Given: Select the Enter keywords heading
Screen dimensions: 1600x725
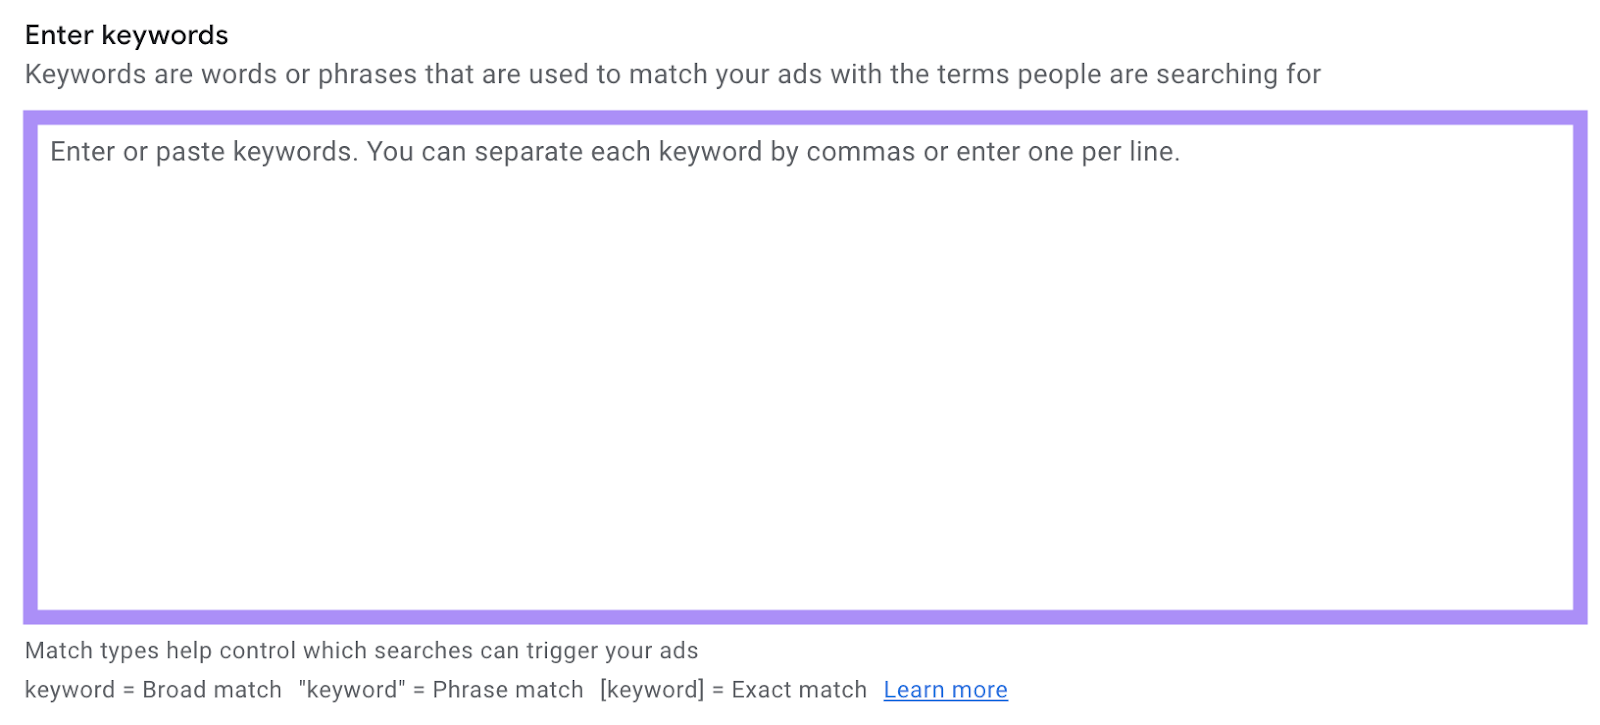Looking at the screenshot, I should pyautogui.click(x=127, y=35).
